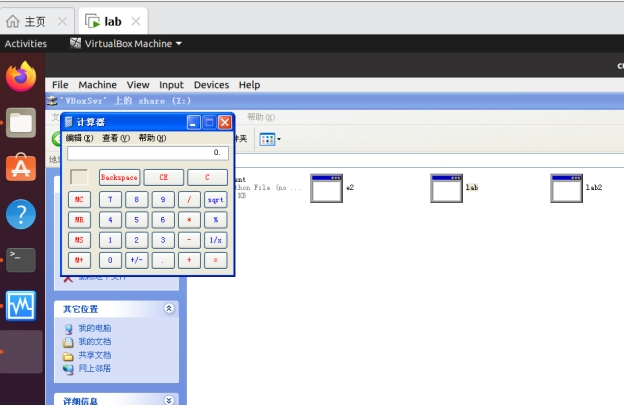Click the calculator C clear button
The width and height of the screenshot is (624, 406).
point(207,178)
